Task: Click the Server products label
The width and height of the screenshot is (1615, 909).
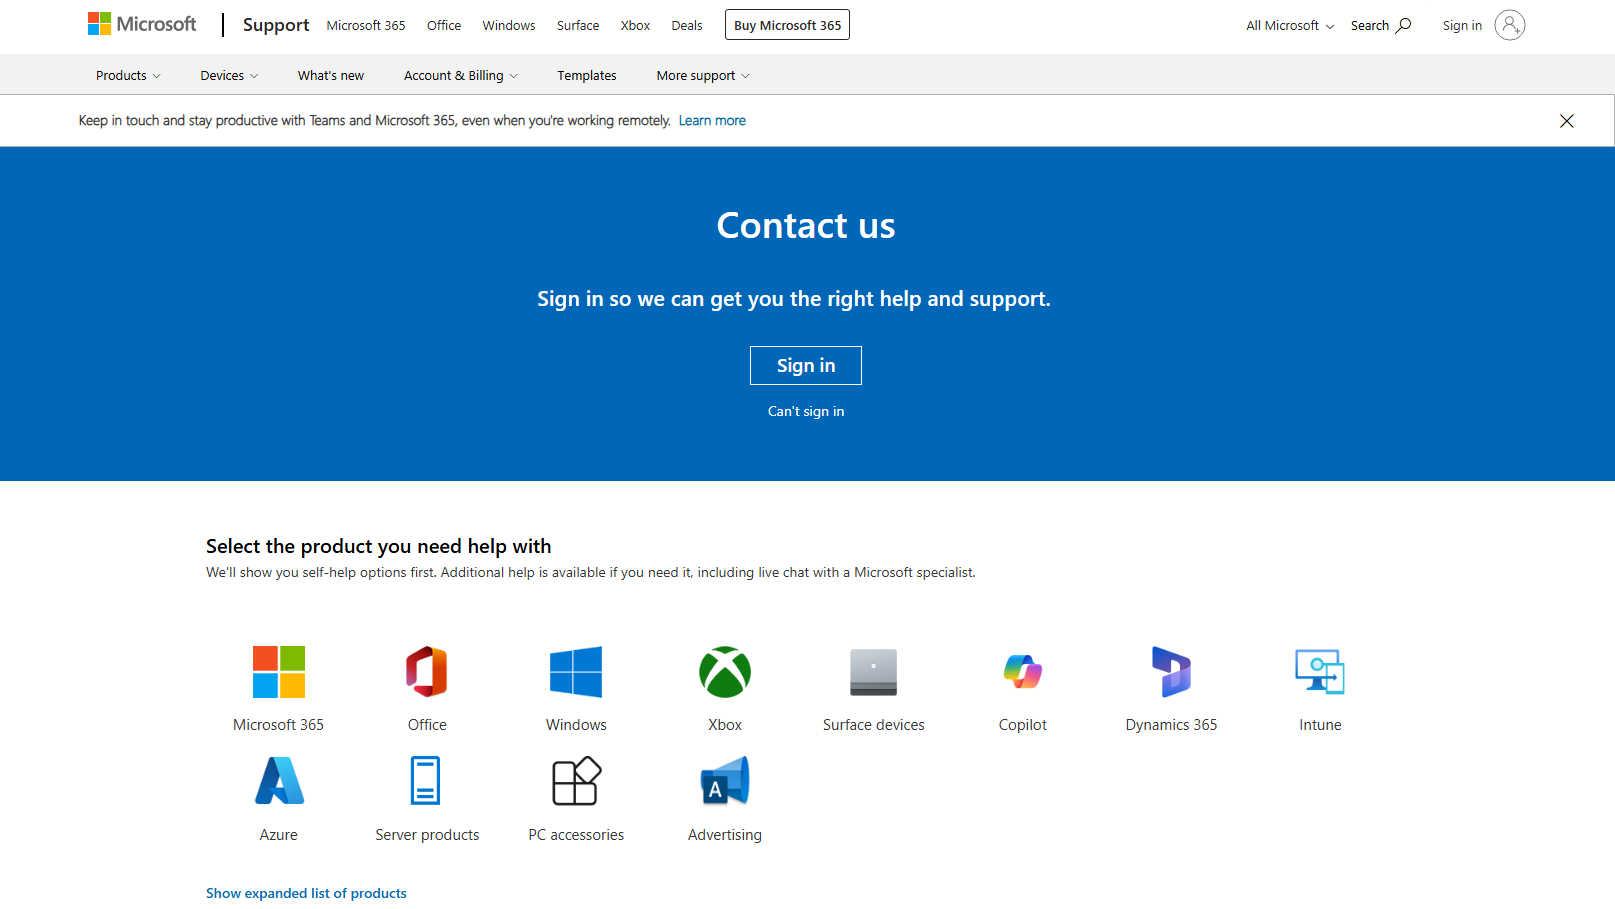Action: 427,835
